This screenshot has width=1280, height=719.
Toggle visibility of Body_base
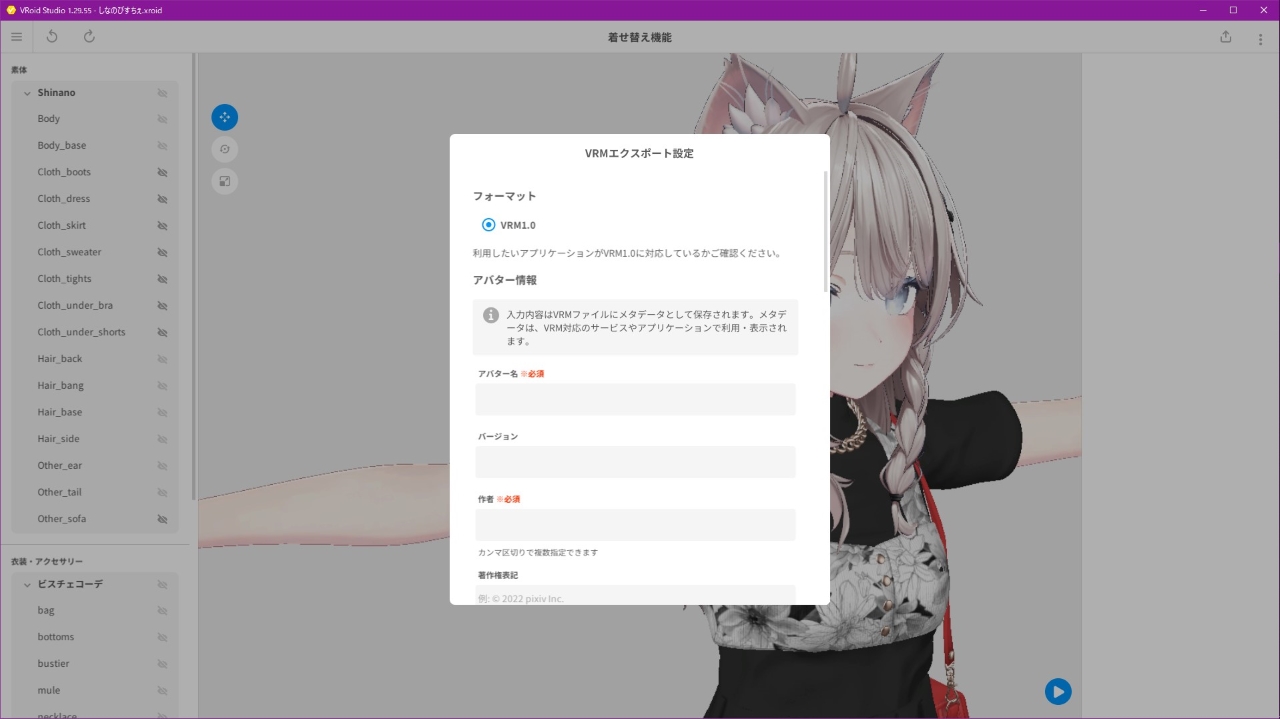[162, 146]
